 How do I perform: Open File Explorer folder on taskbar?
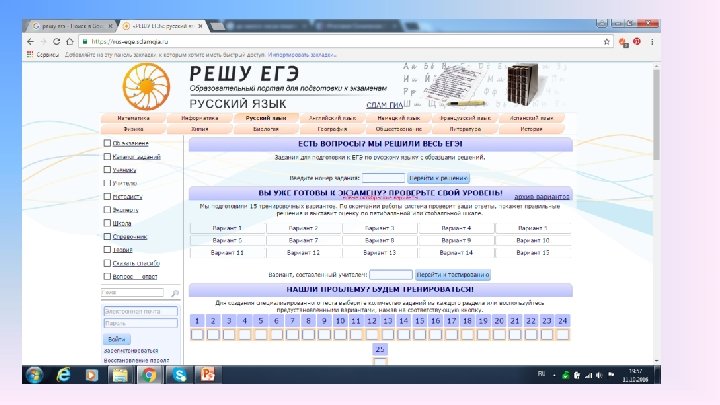(120, 376)
